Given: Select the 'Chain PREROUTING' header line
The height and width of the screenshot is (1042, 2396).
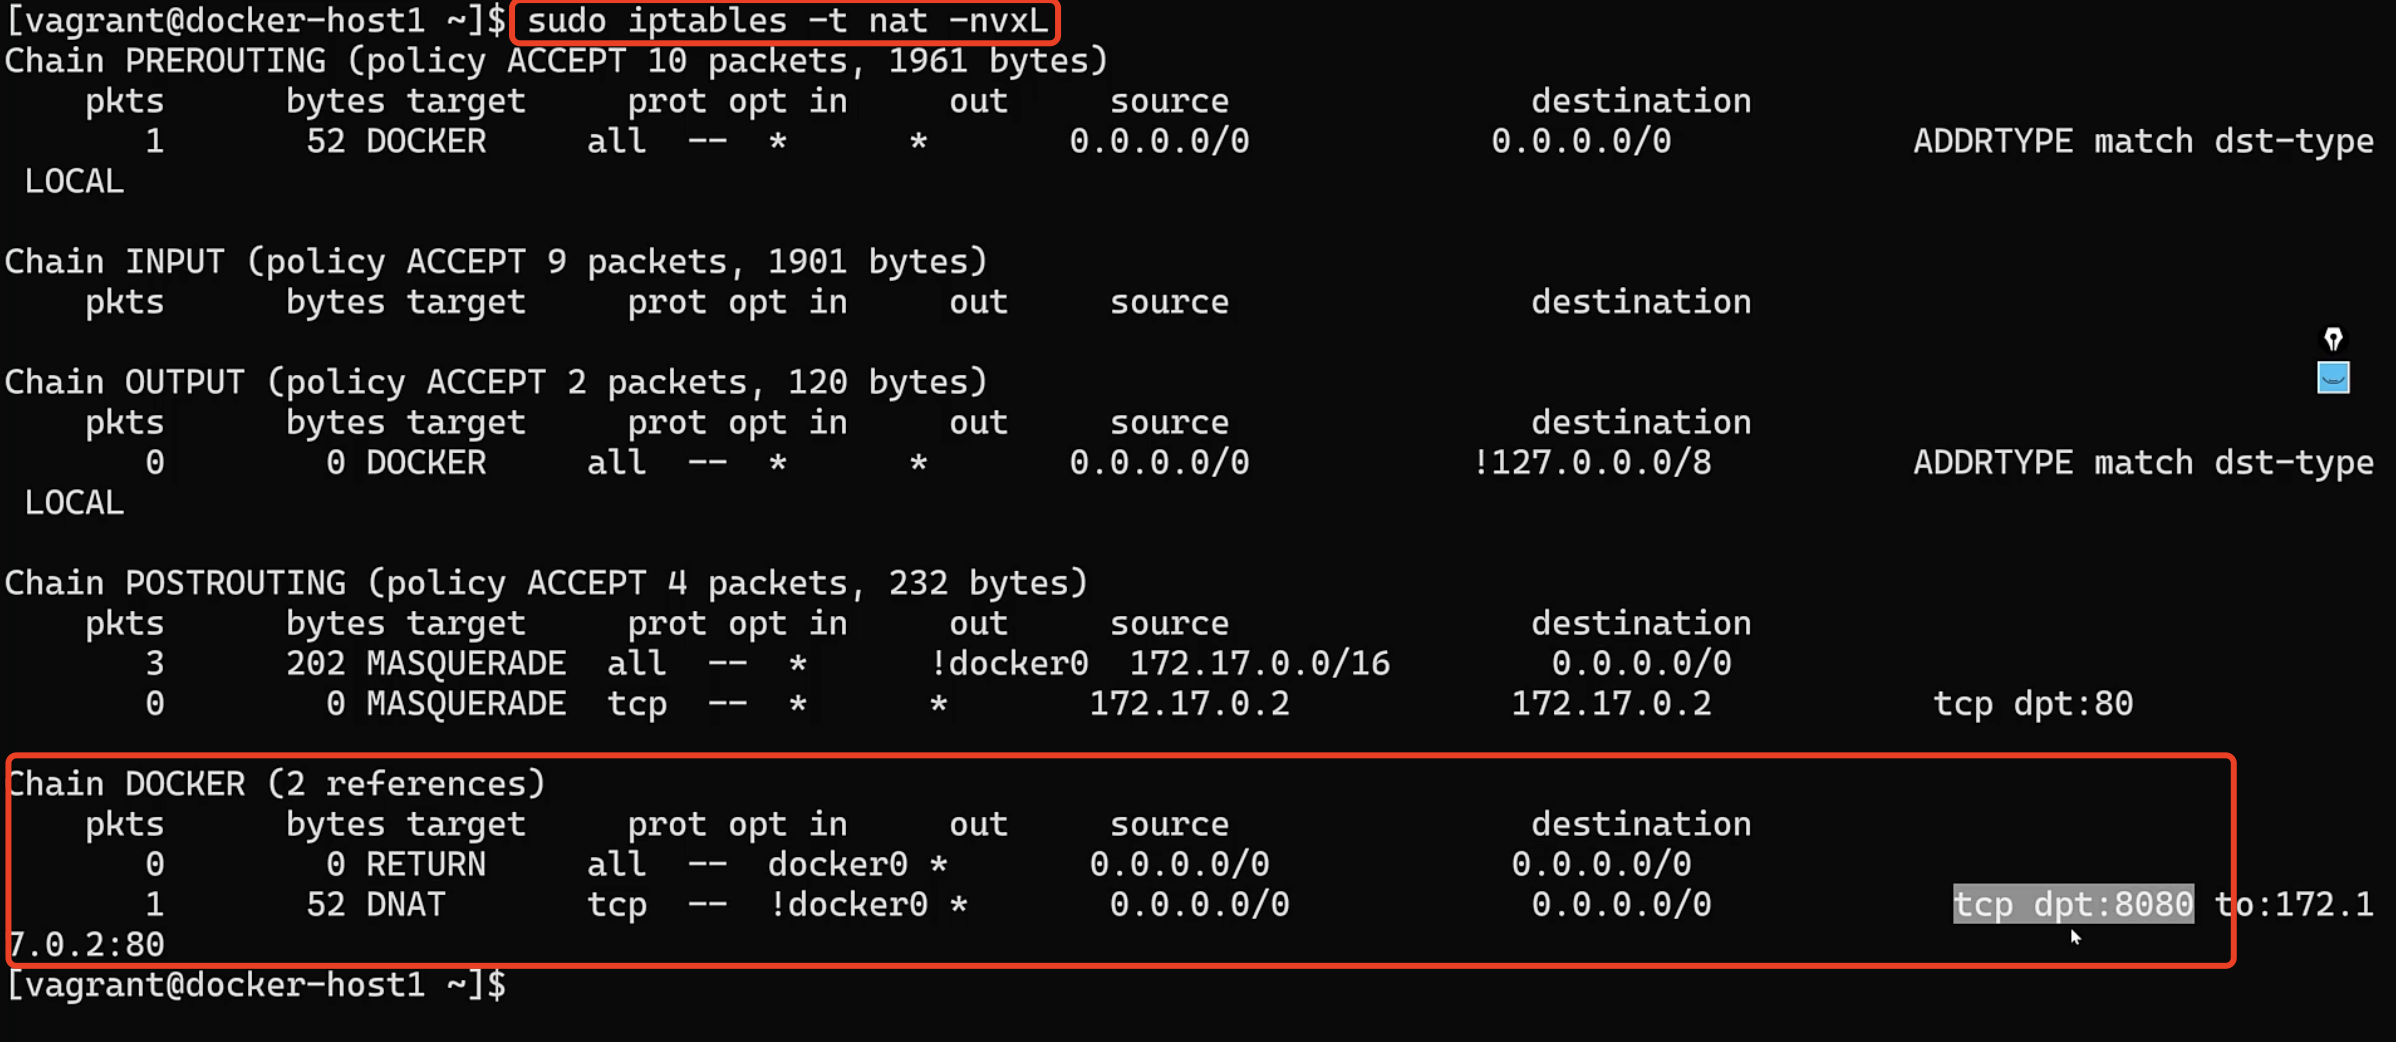Looking at the screenshot, I should tap(556, 61).
